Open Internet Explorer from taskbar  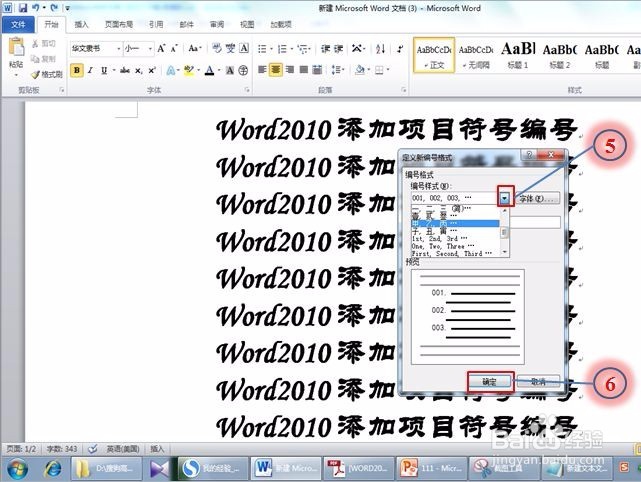click(52, 469)
